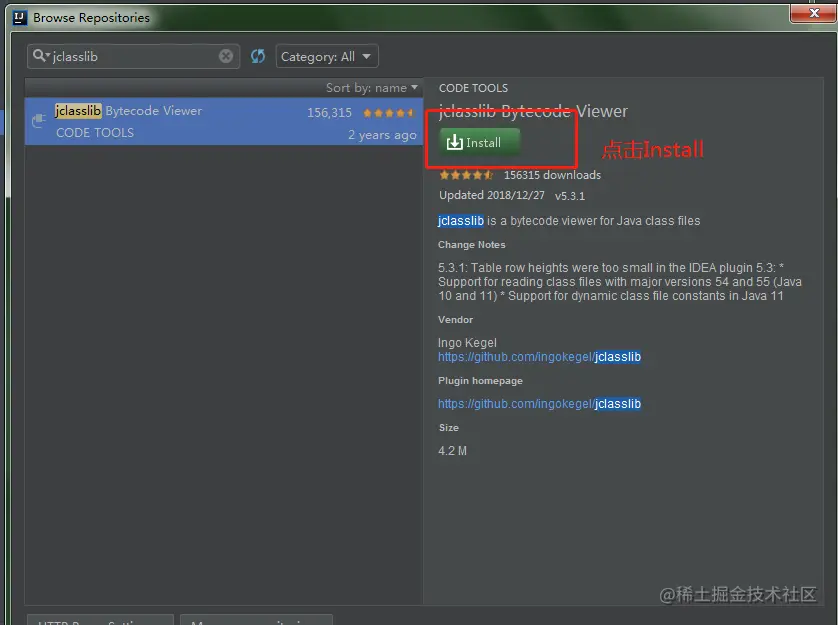
Task: Click the jclasslib hyperlink in the description
Action: [460, 221]
